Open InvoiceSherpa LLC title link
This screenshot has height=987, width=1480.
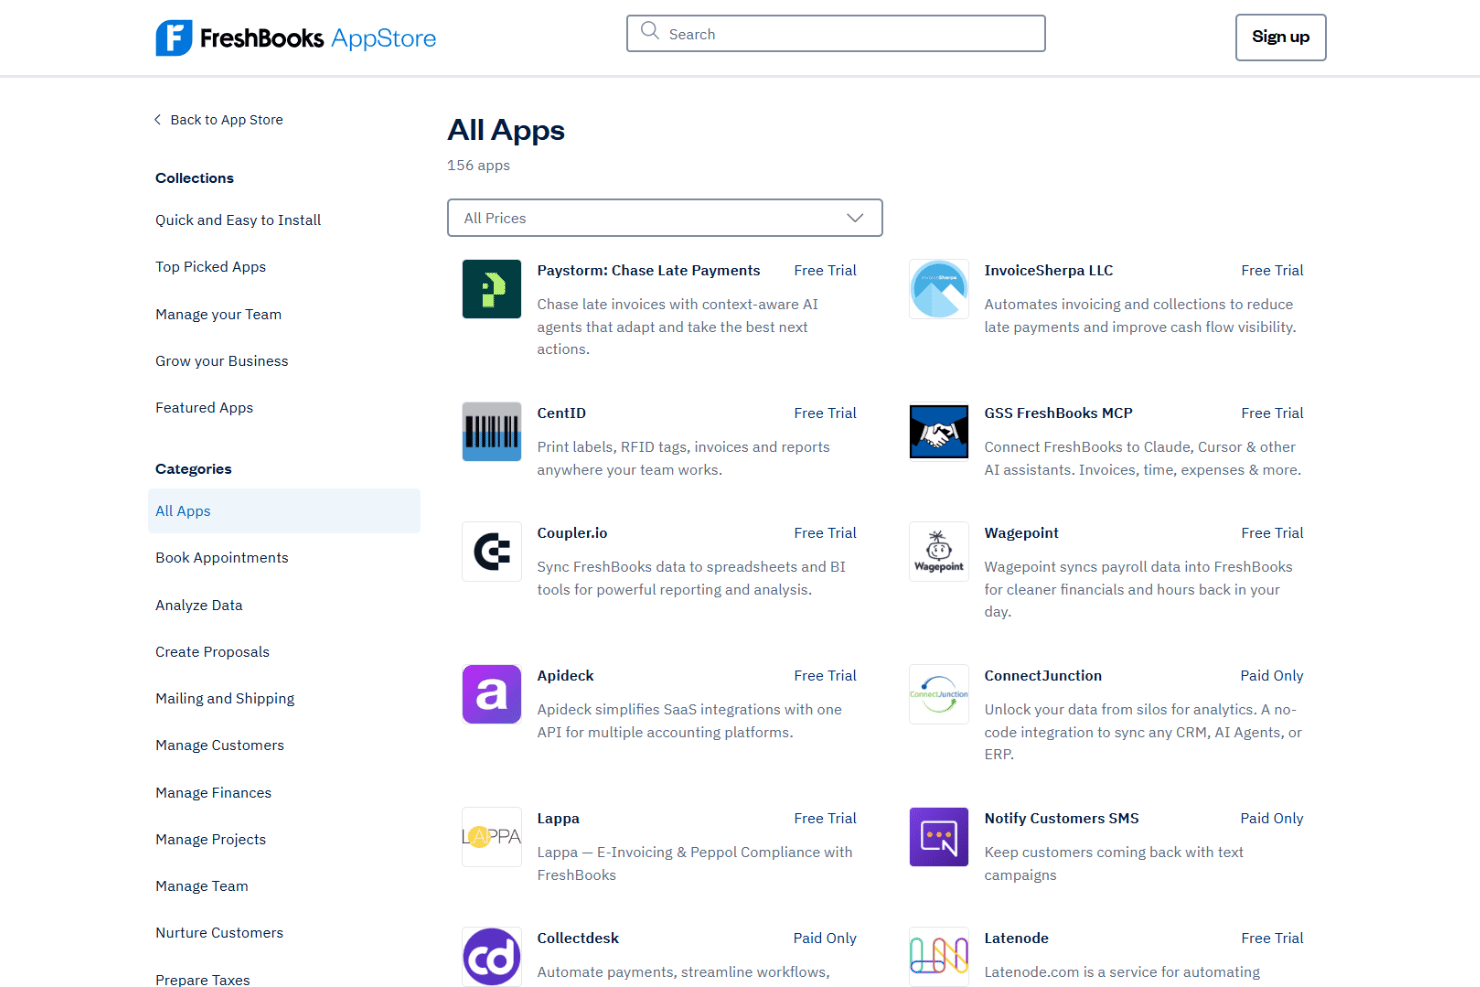pos(1049,271)
